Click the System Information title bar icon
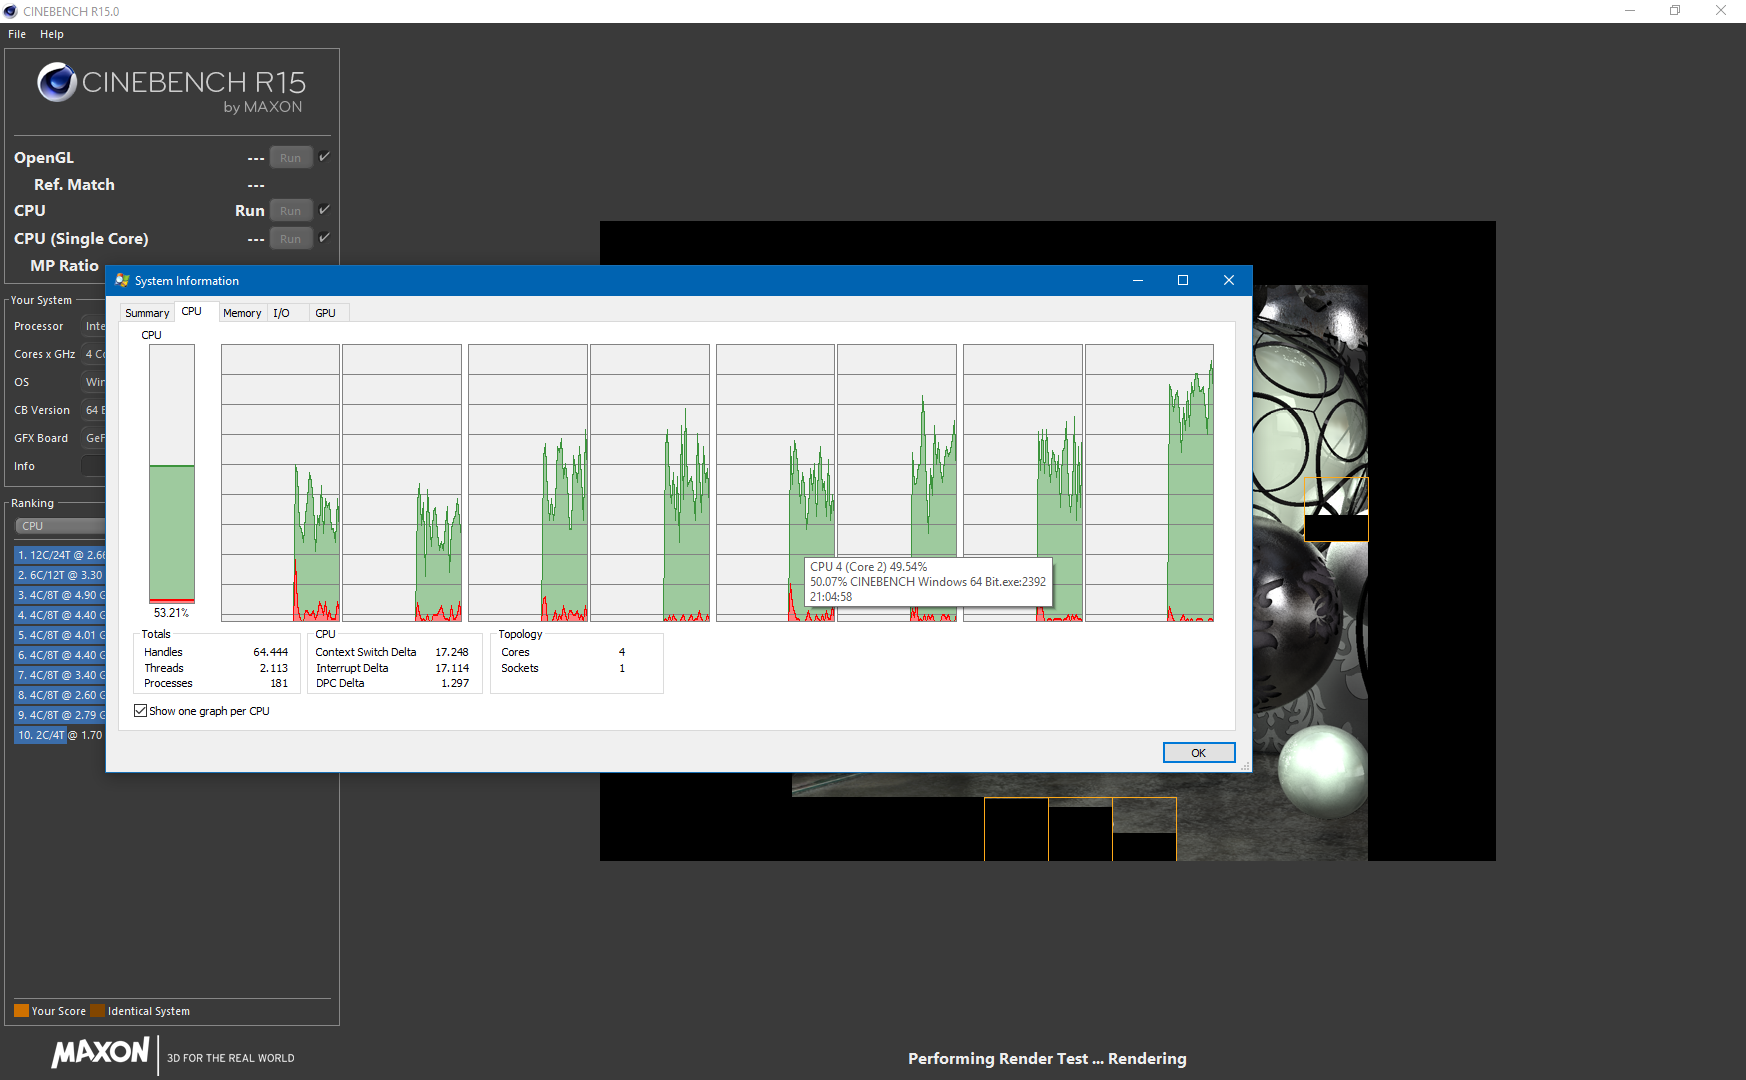This screenshot has width=1746, height=1080. (x=122, y=281)
